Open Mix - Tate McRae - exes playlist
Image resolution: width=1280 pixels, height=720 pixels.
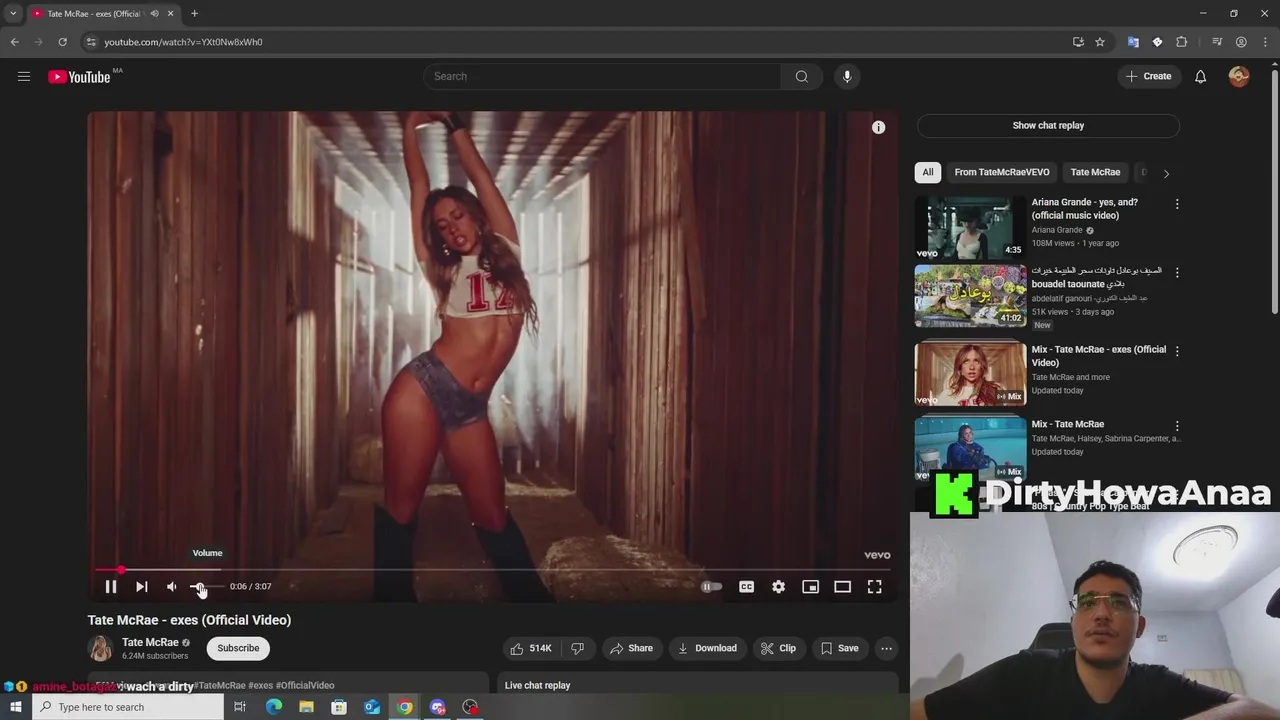pyautogui.click(x=970, y=374)
